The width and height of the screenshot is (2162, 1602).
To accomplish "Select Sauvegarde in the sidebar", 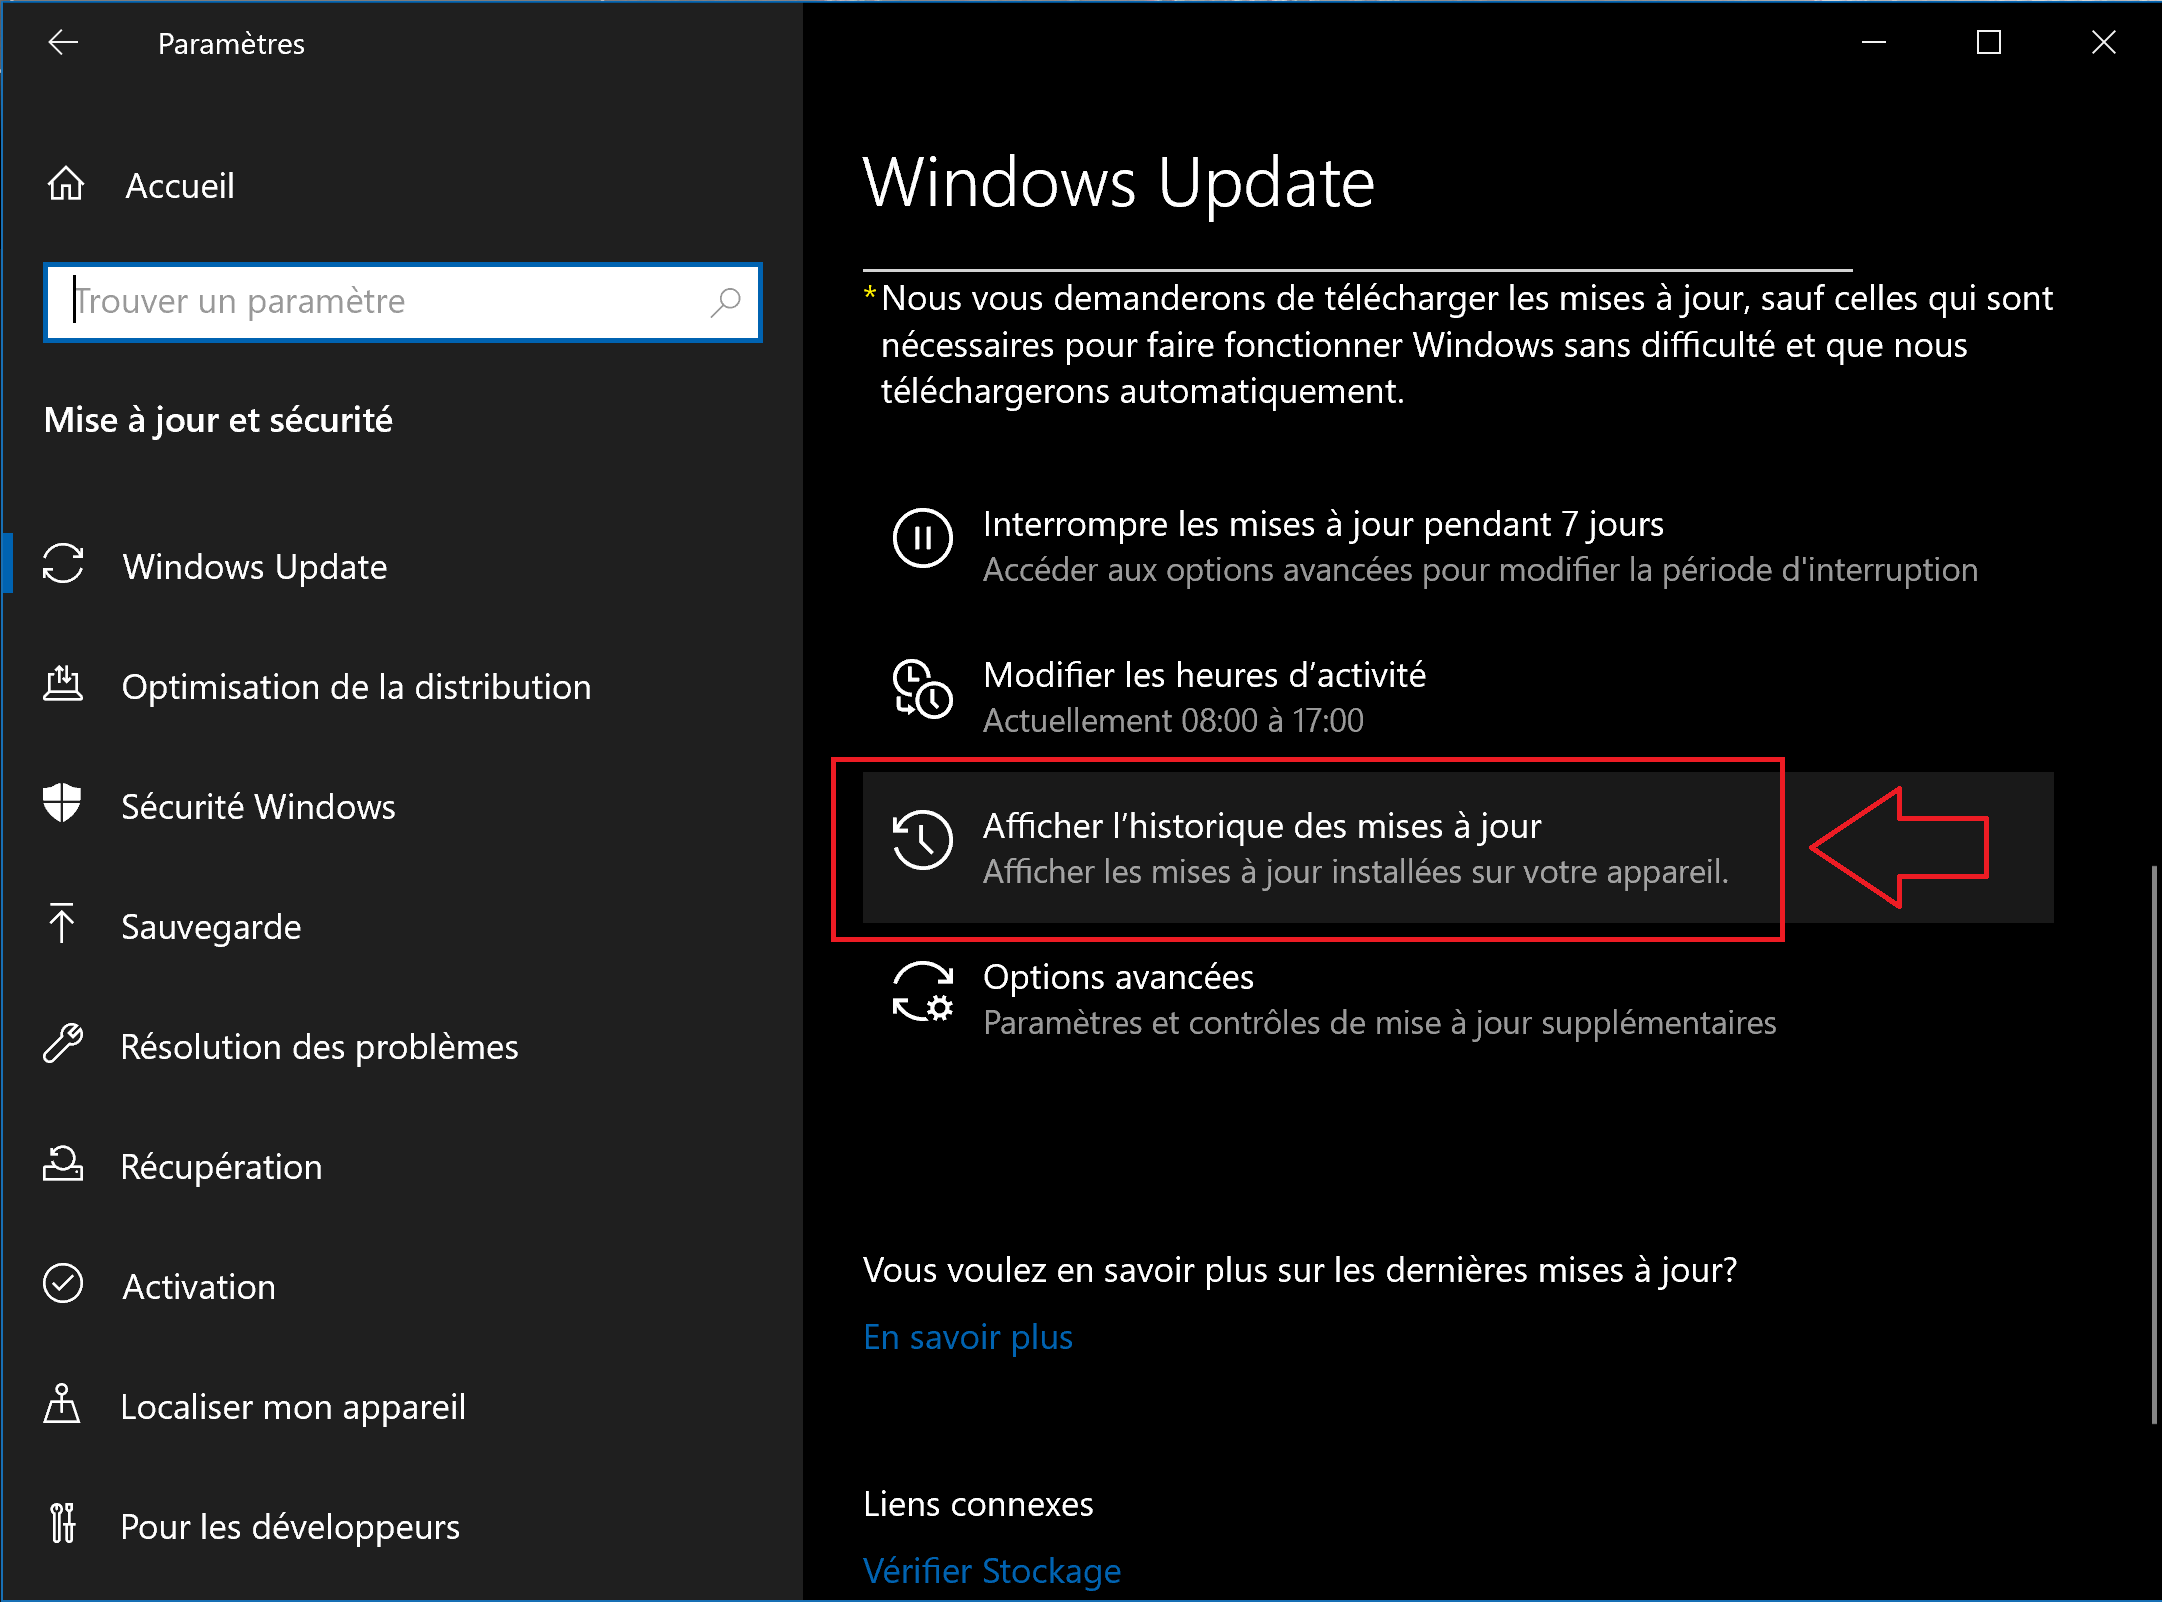I will pyautogui.click(x=211, y=927).
